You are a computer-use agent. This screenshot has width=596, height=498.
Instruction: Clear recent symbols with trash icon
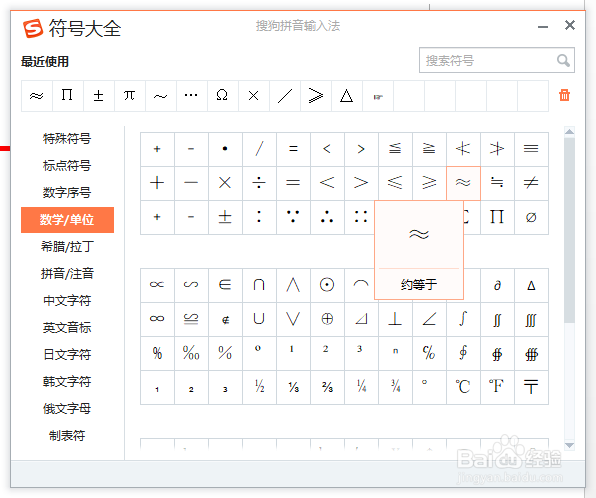(564, 95)
